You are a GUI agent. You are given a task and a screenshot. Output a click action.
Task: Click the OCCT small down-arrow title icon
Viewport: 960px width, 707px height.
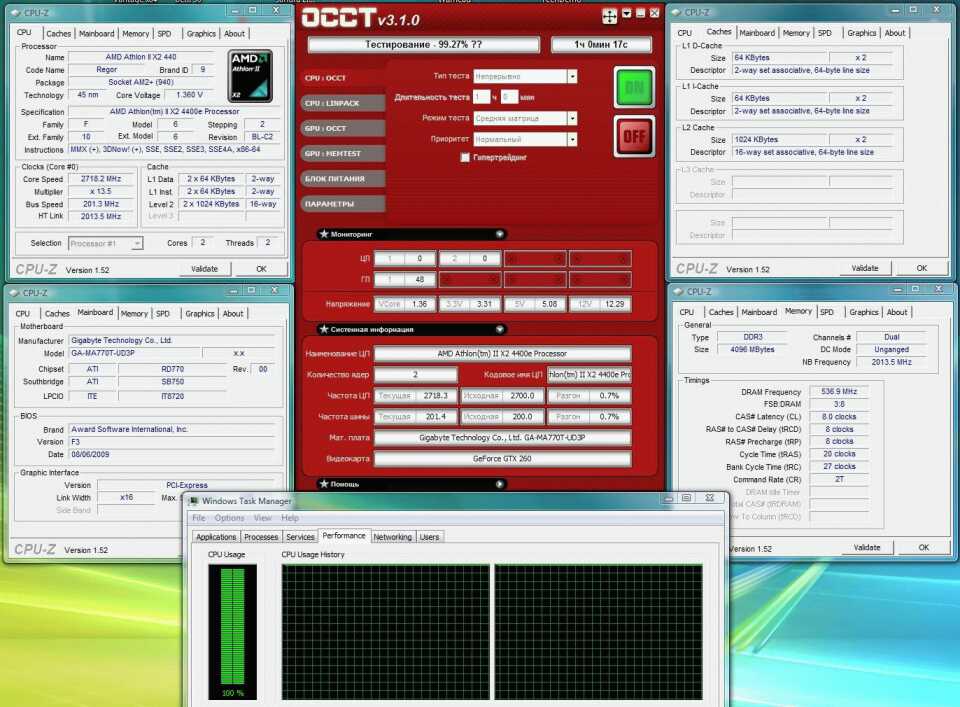626,14
